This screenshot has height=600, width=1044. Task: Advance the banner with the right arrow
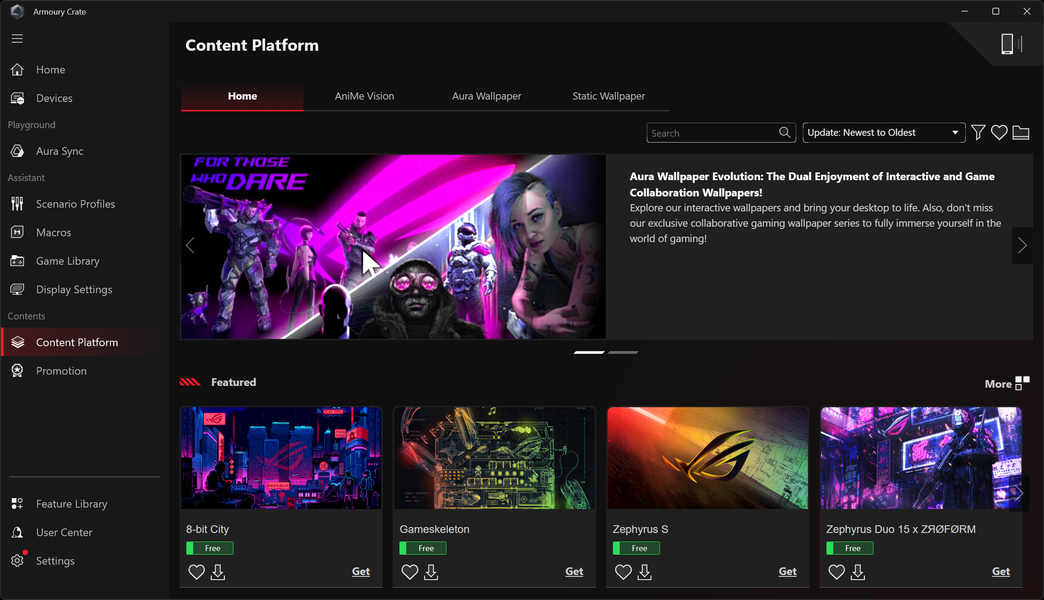pyautogui.click(x=1022, y=246)
